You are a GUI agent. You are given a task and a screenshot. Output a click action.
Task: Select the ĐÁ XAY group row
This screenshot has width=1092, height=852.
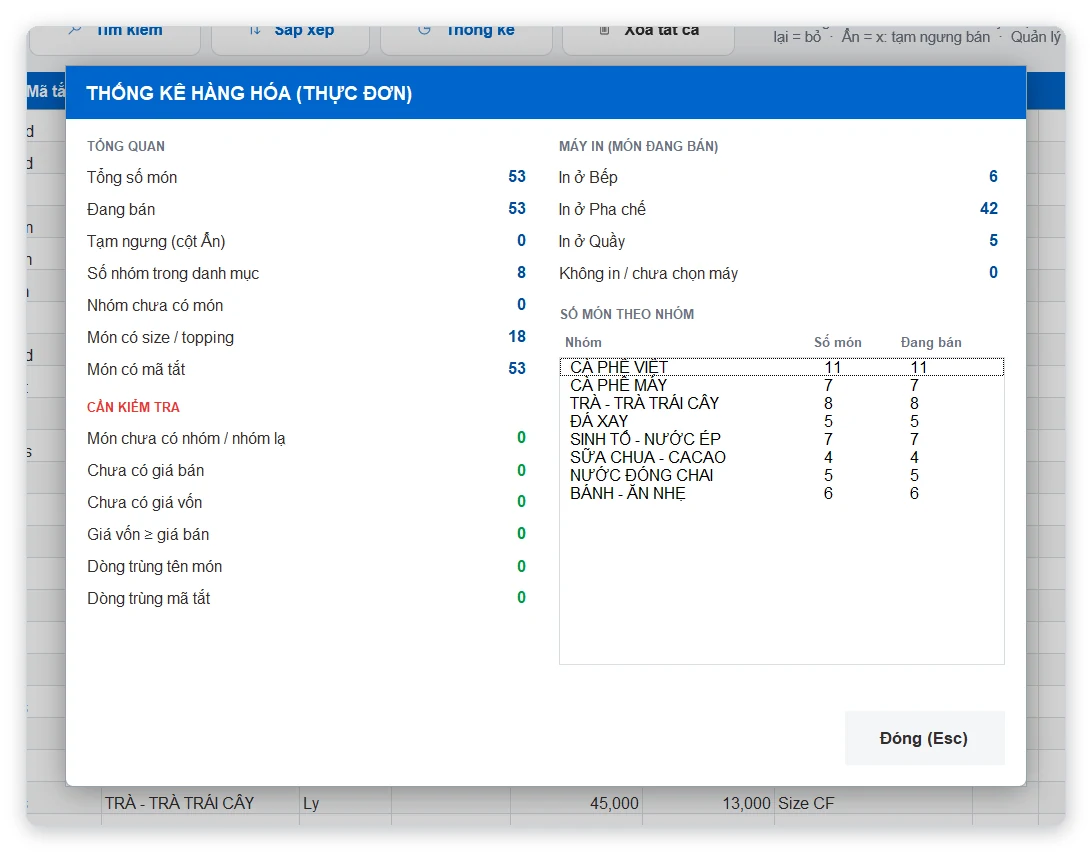(781, 421)
